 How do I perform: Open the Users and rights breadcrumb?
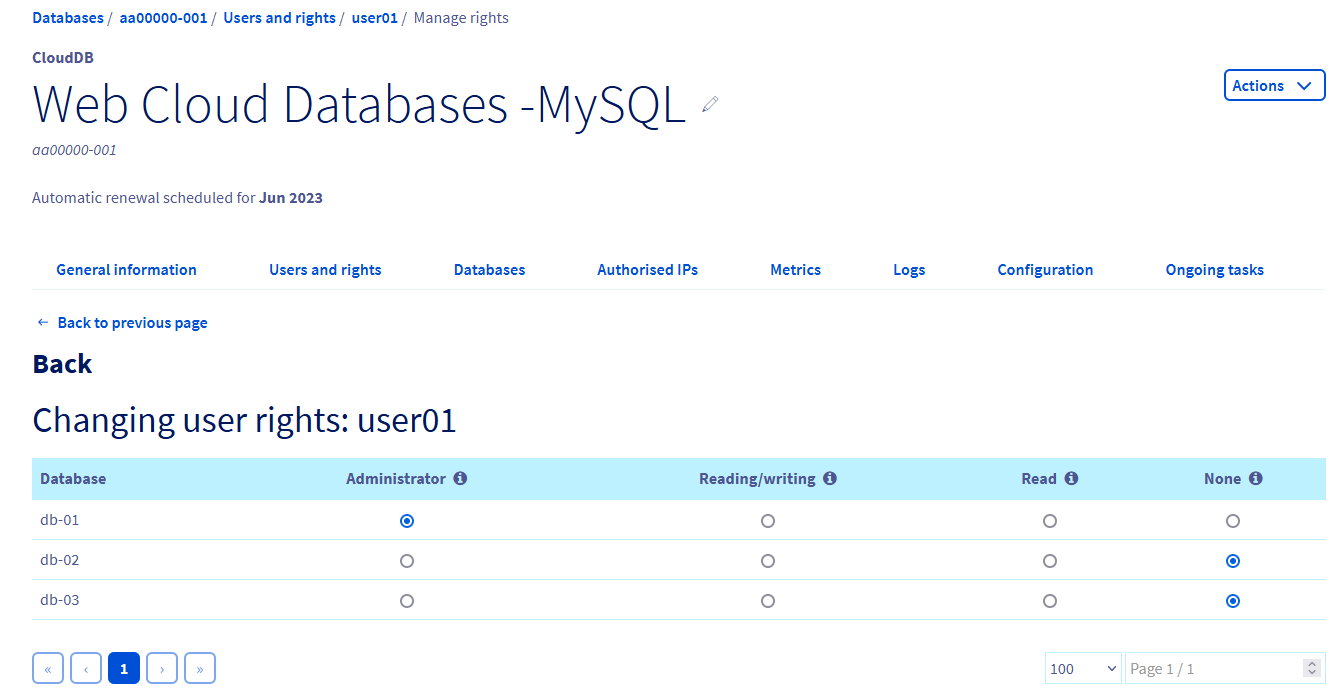279,17
